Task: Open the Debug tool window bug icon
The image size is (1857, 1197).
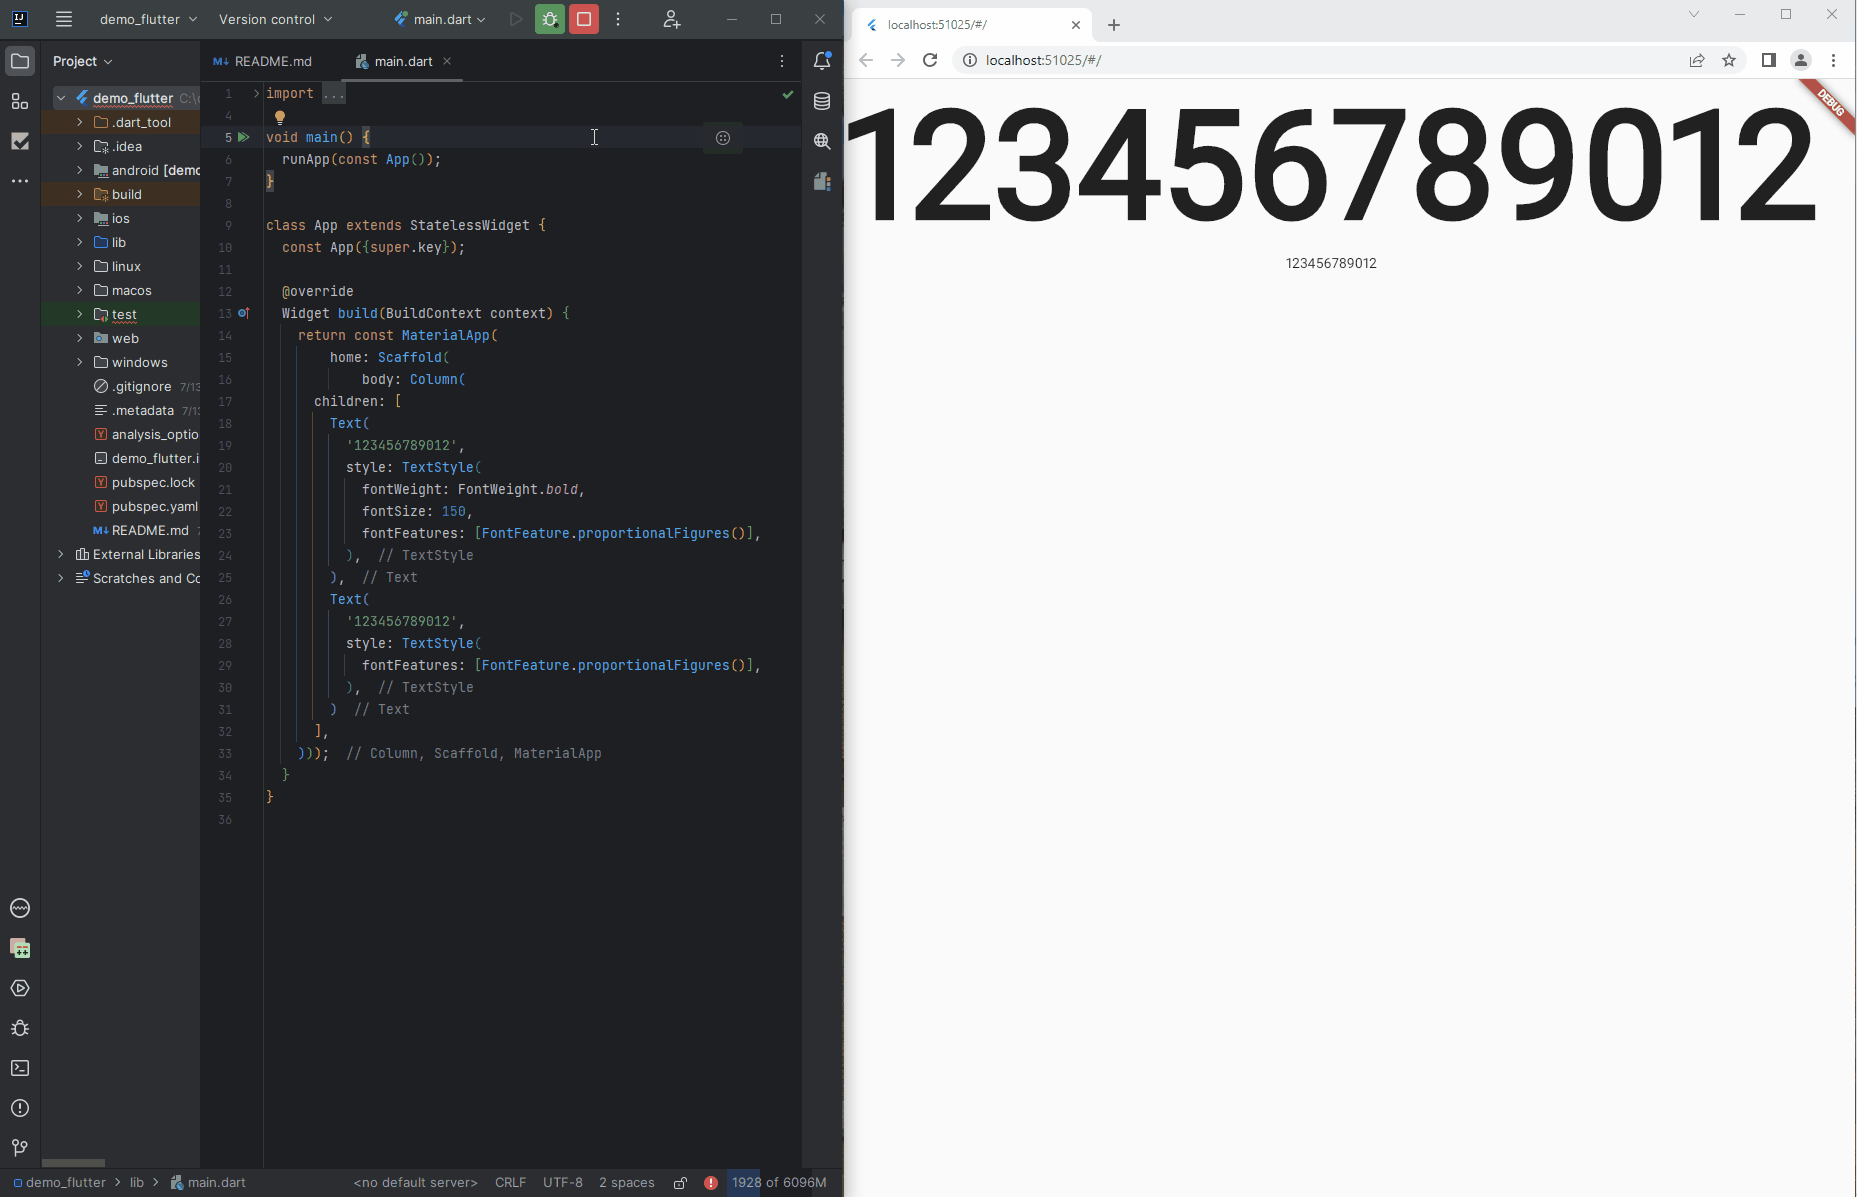Action: point(20,1029)
